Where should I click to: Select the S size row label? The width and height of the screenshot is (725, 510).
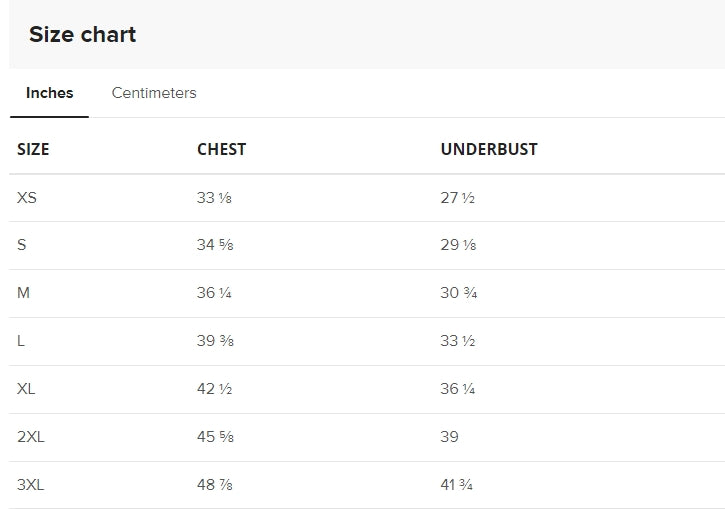pos(22,245)
